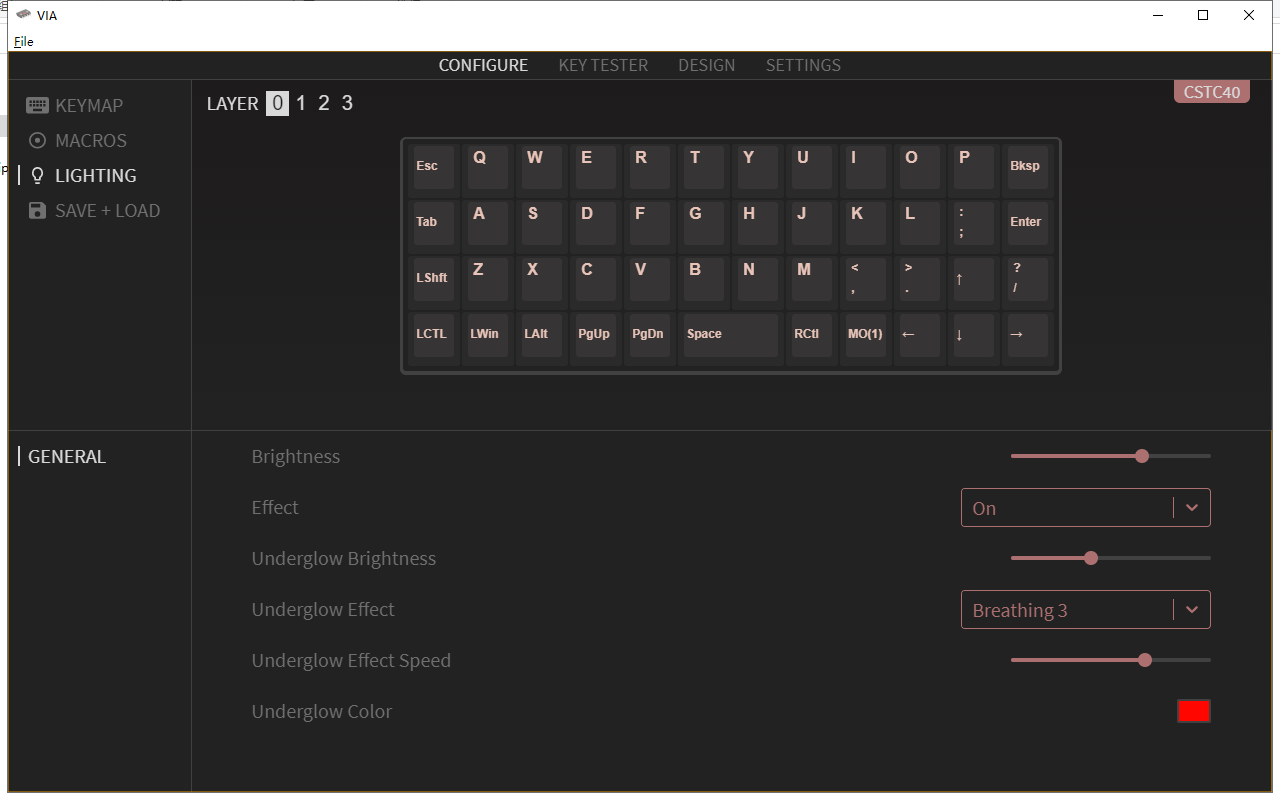Open the SETTINGS tab

coord(803,65)
